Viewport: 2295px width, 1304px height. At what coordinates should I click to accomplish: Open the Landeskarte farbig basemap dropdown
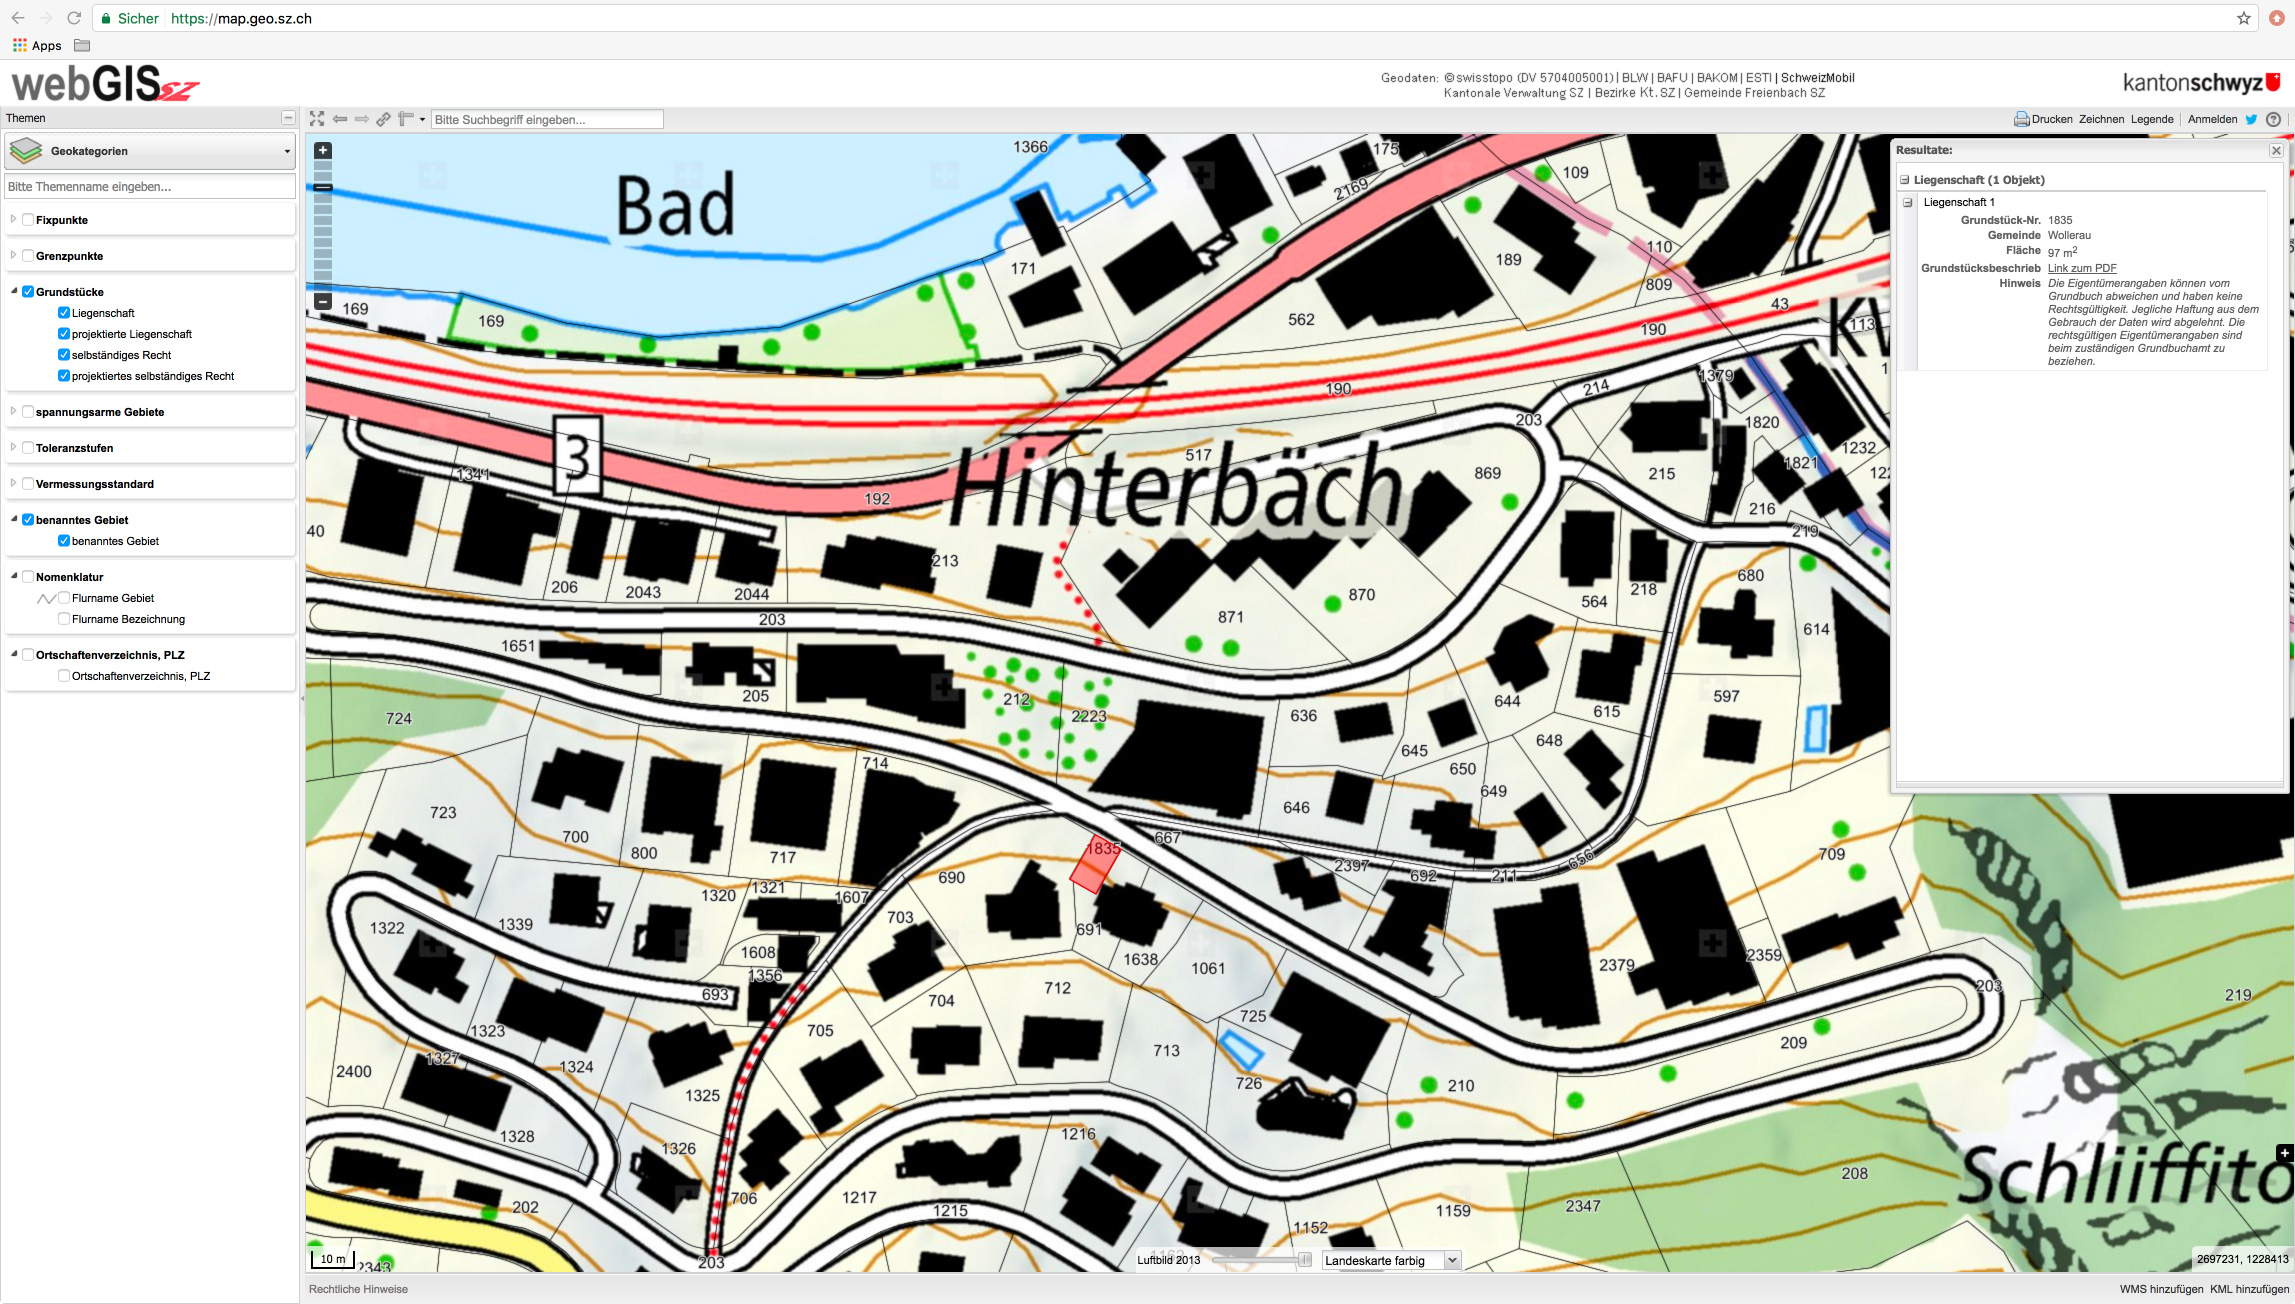pyautogui.click(x=1391, y=1260)
